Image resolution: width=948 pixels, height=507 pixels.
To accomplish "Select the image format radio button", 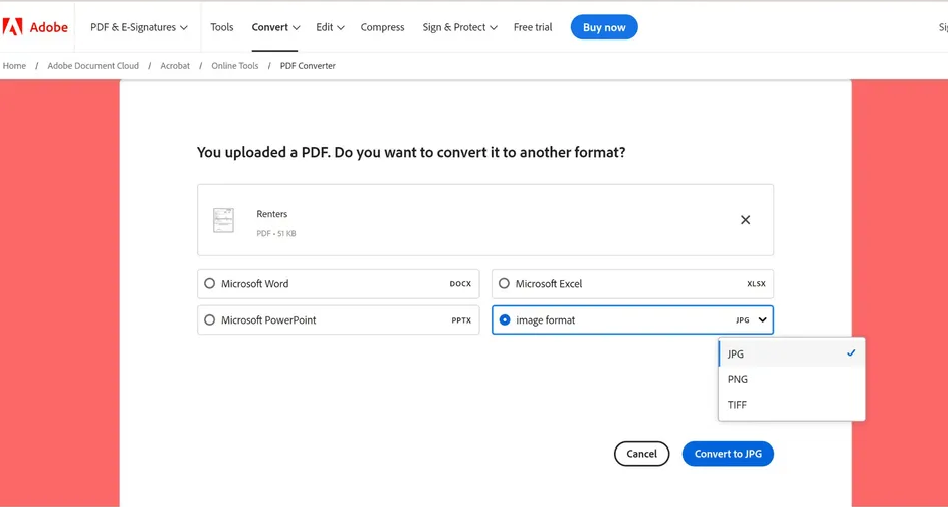I will click(x=505, y=321).
